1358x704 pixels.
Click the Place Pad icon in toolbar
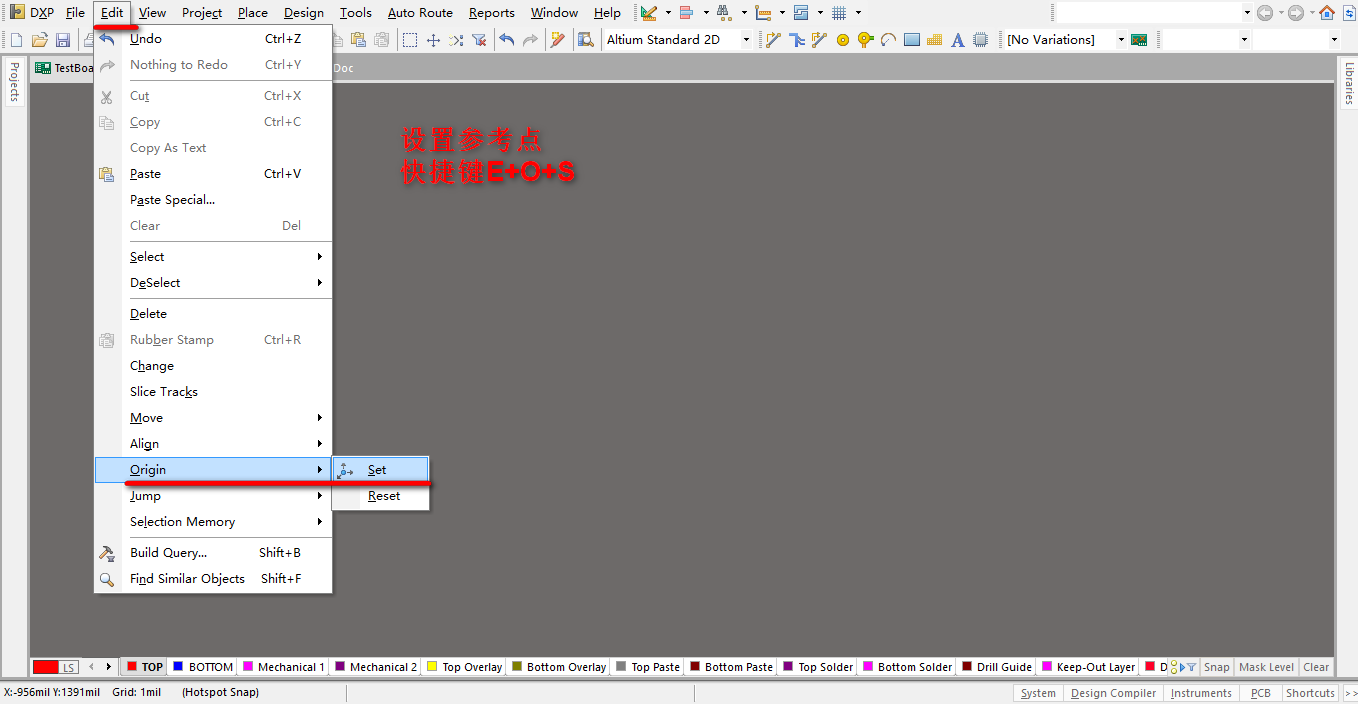pos(842,40)
